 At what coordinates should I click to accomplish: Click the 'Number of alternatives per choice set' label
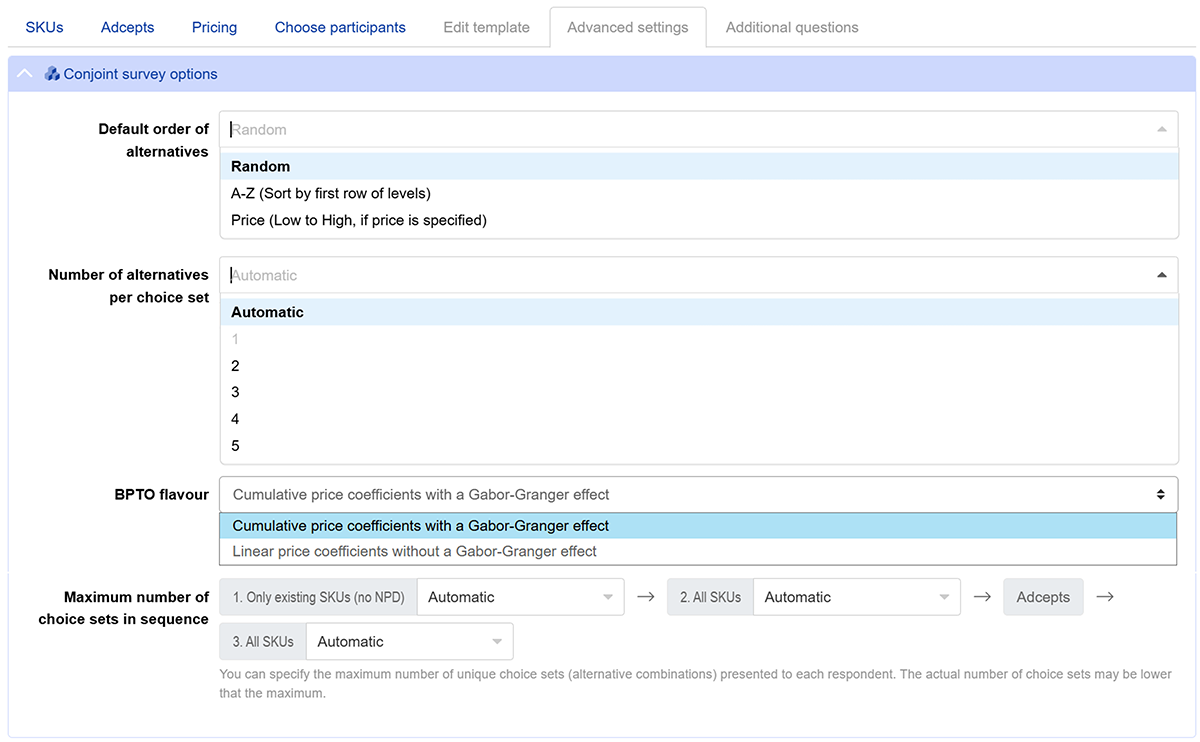point(129,286)
